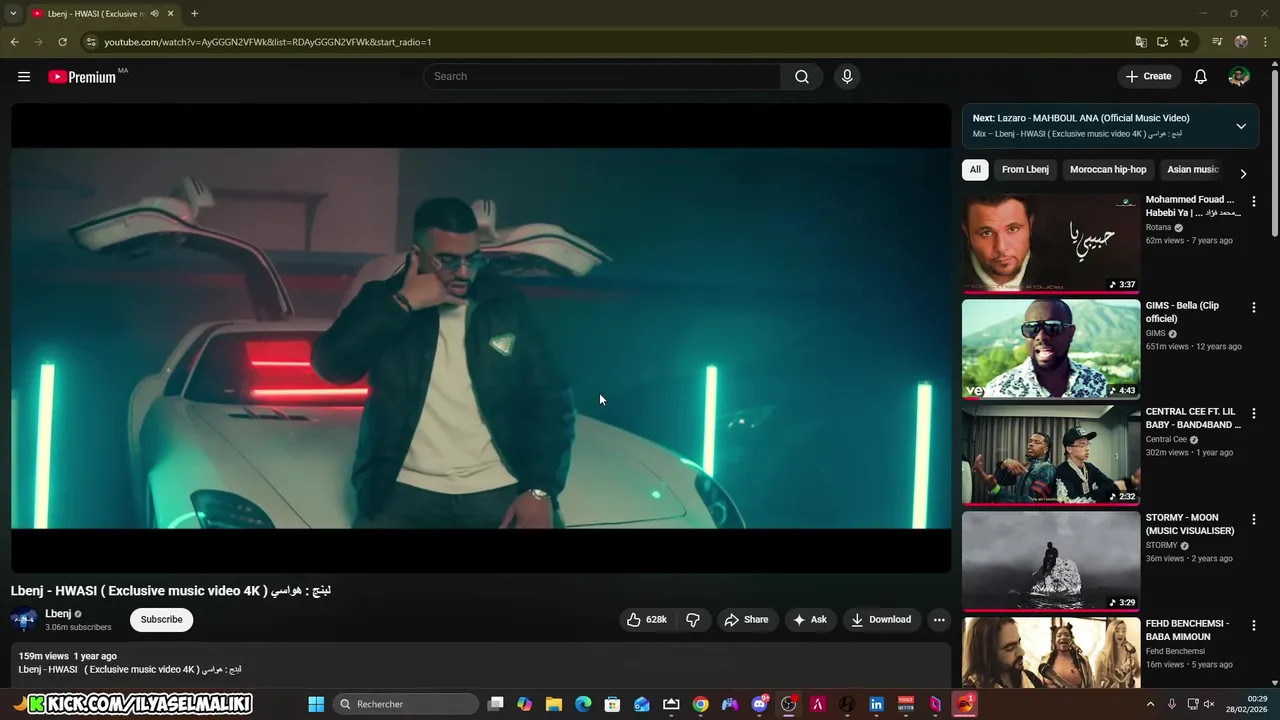This screenshot has height=720, width=1280.
Task: Open Lbenj channel name link
Action: click(58, 614)
